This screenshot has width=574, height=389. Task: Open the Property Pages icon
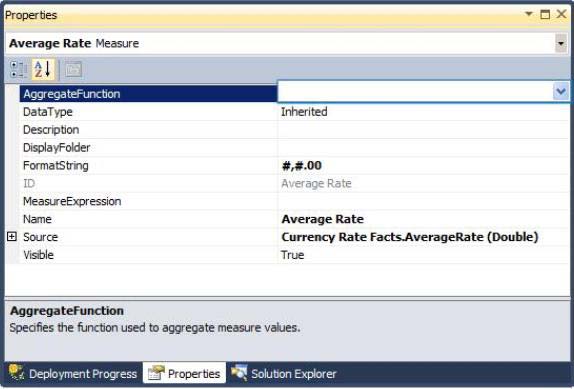pyautogui.click(x=73, y=70)
